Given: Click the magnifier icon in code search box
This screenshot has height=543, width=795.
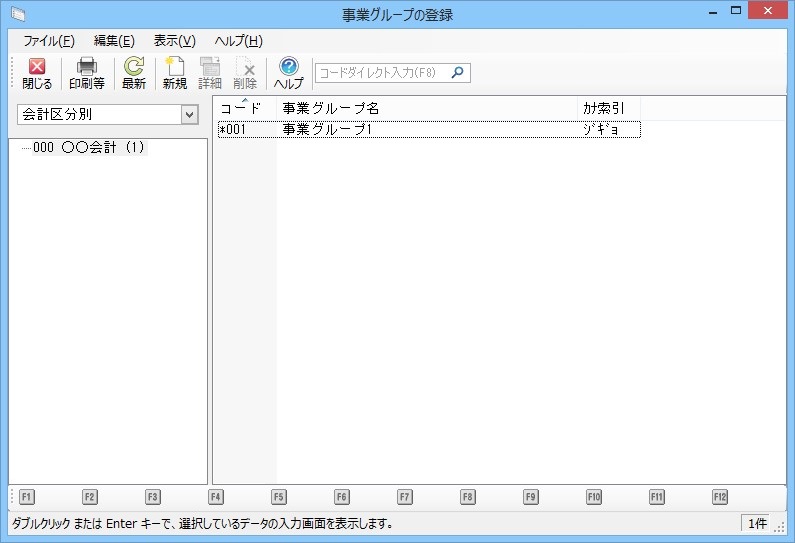Looking at the screenshot, I should (x=457, y=72).
